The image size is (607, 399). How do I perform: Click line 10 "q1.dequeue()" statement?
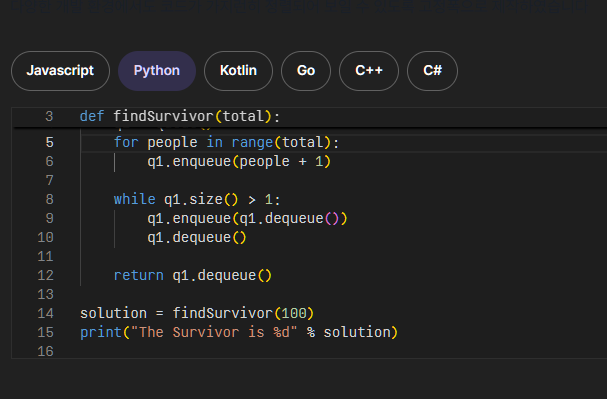click(197, 237)
